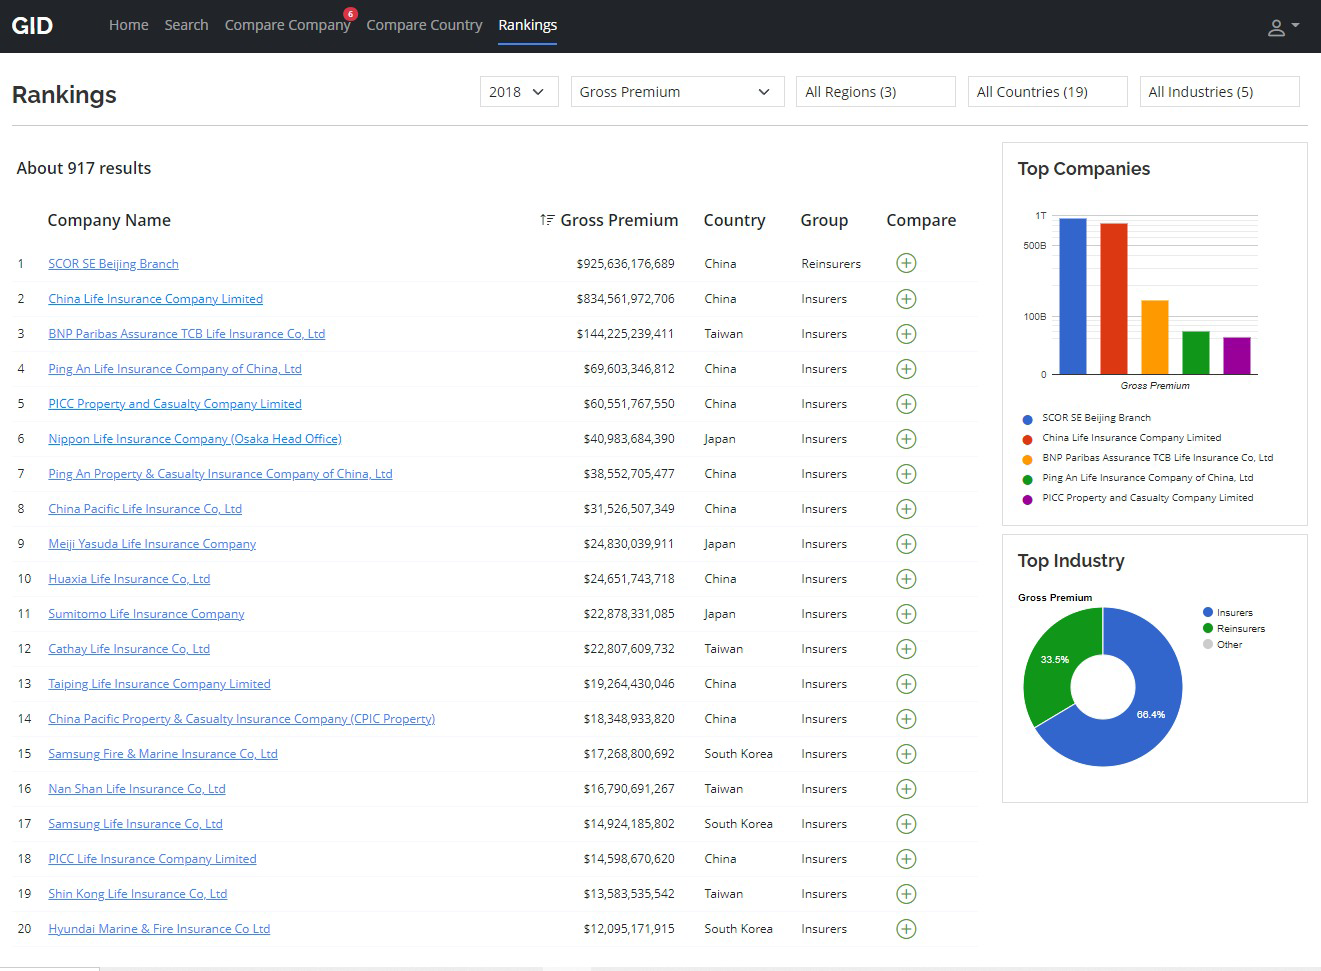
Task: Open Hyundai Marine & Fire Insurance link
Action: [159, 929]
